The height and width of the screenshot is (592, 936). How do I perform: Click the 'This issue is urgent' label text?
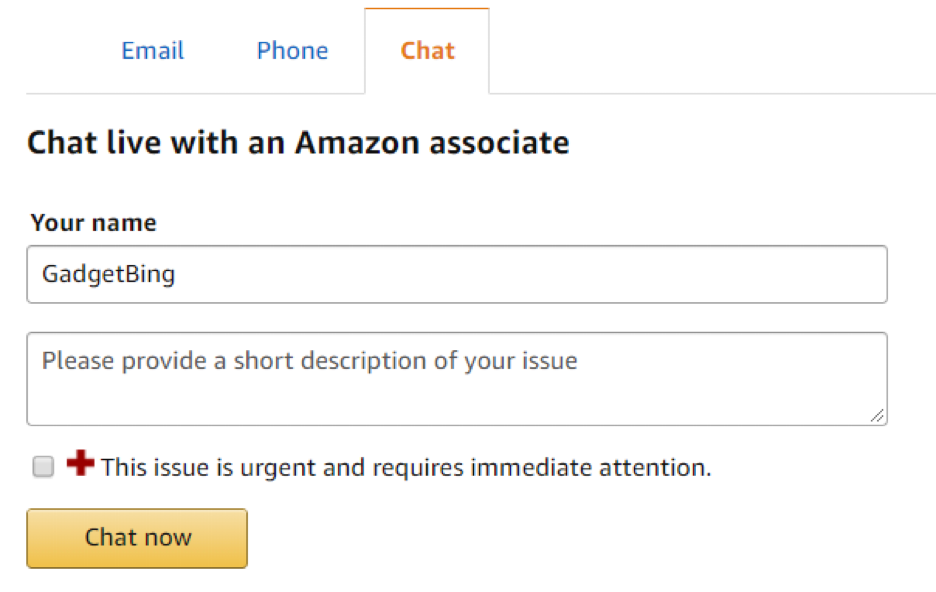(405, 467)
